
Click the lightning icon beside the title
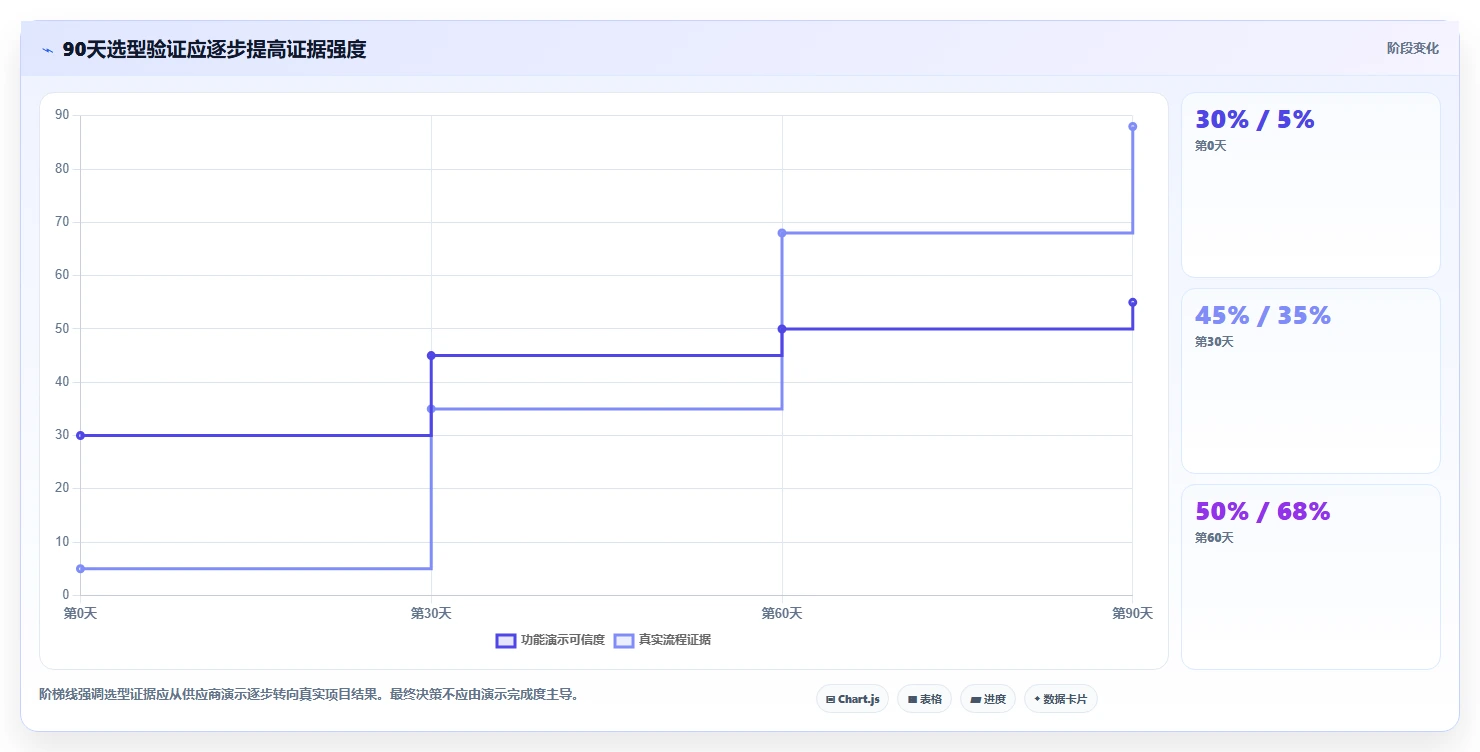[x=47, y=50]
